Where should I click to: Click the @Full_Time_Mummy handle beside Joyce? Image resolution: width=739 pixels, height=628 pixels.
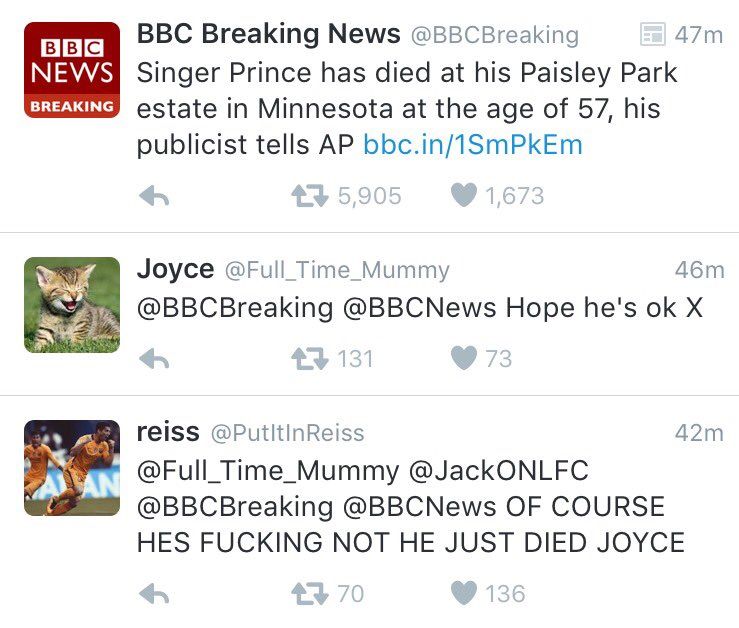point(337,271)
